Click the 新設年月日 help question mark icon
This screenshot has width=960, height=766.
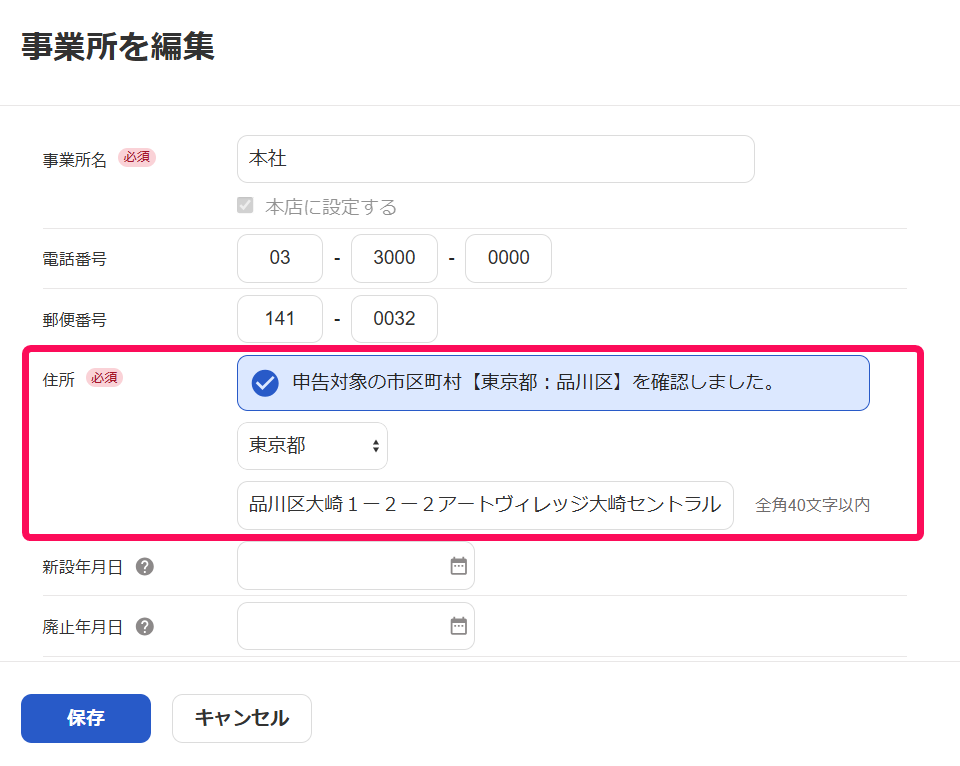[x=144, y=567]
